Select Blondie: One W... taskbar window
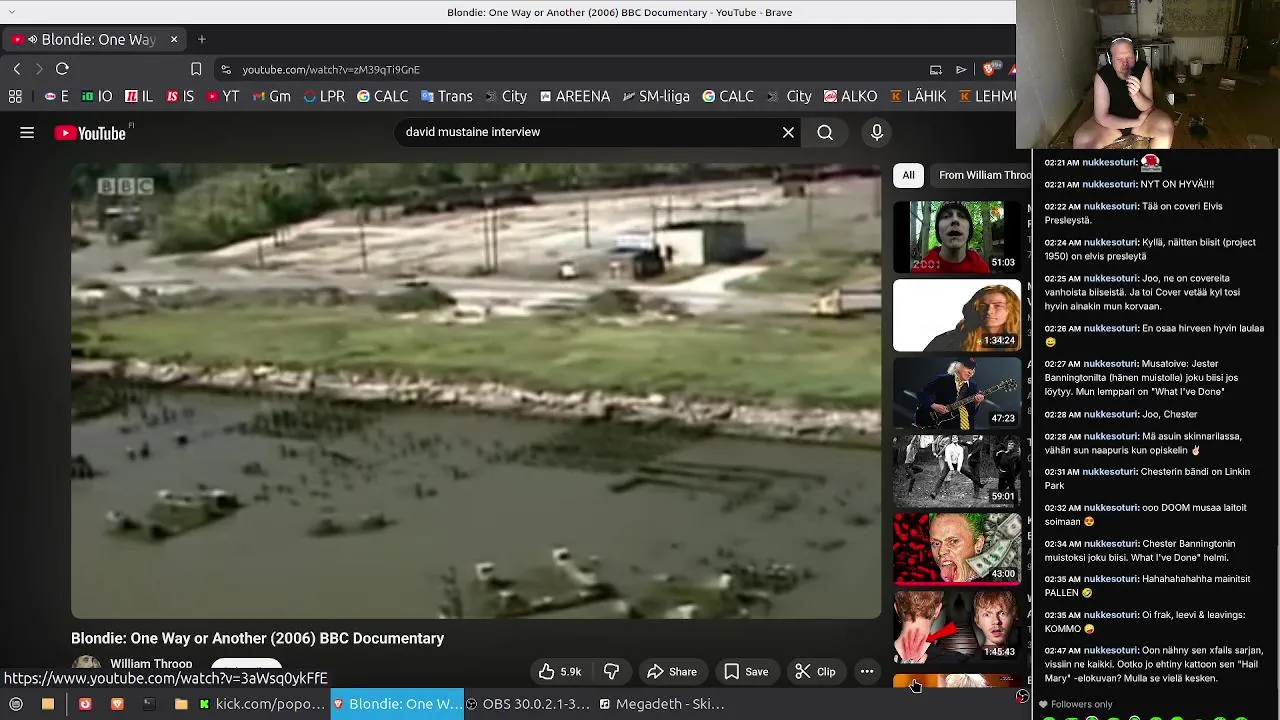1280x720 pixels. 397,704
